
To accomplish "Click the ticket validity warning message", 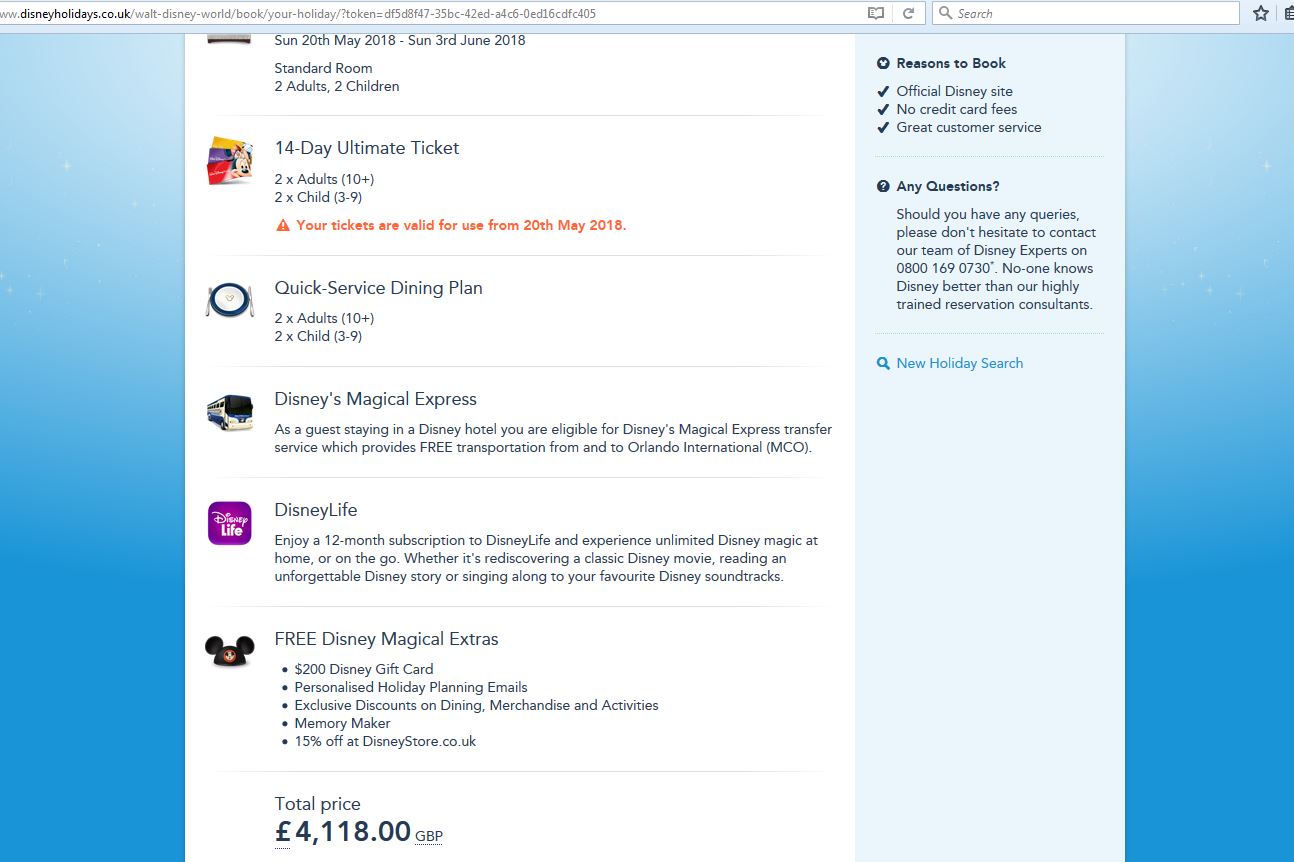I will (x=461, y=225).
